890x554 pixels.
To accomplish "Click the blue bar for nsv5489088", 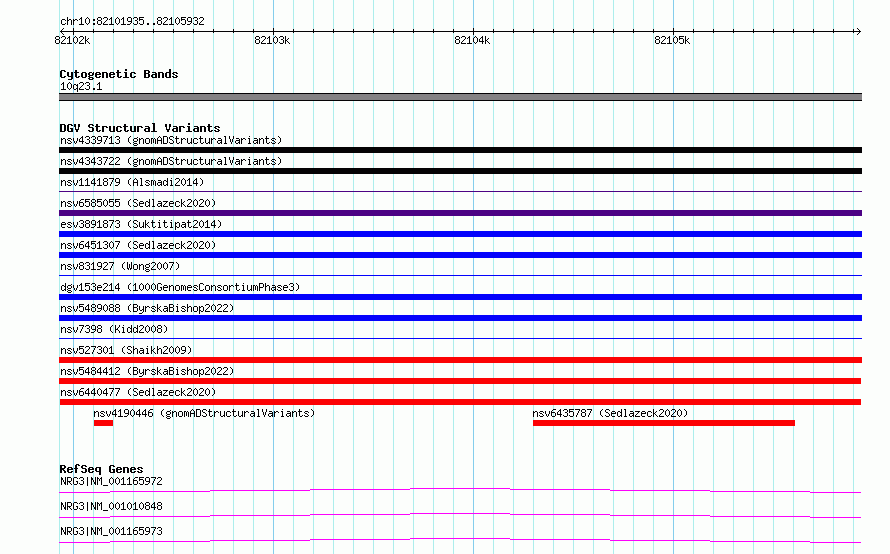I will [x=460, y=318].
